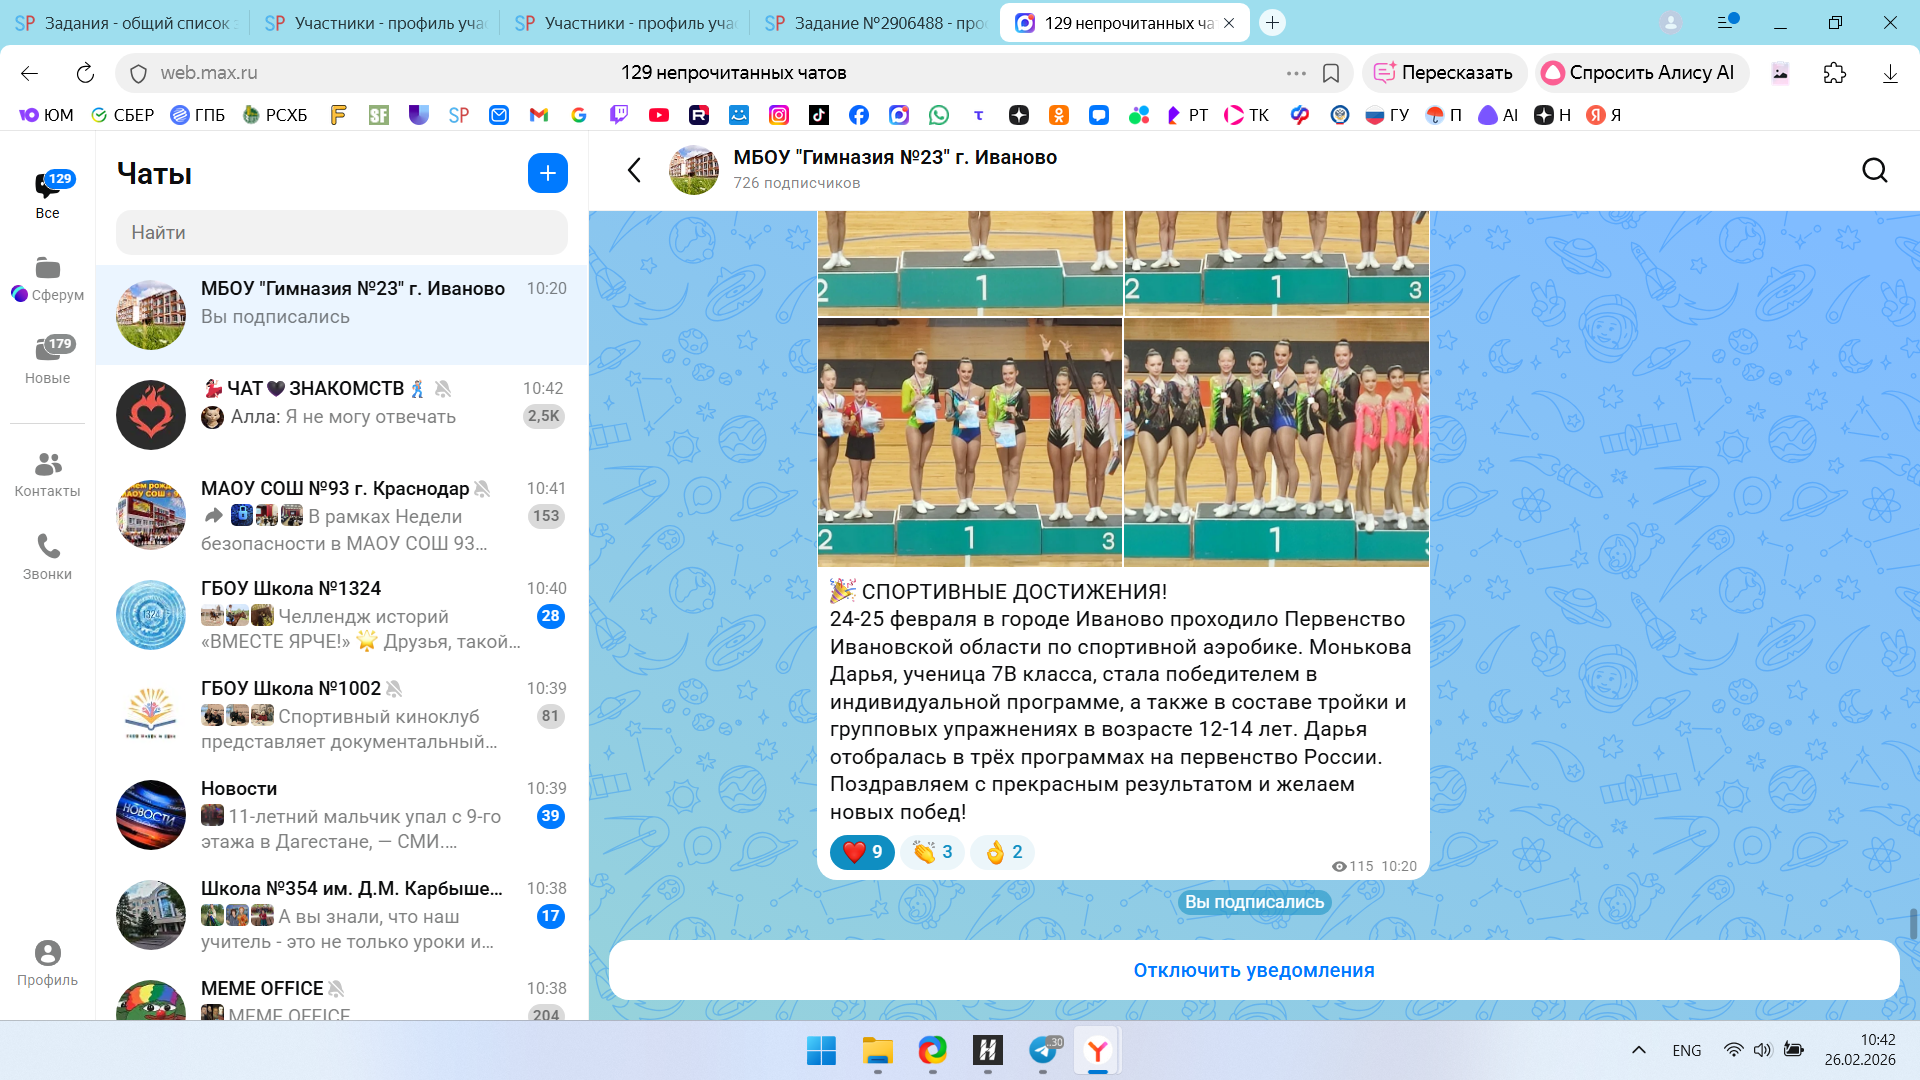Expand the system tray hidden icons chevron
The width and height of the screenshot is (1920, 1080).
coord(1638,1050)
